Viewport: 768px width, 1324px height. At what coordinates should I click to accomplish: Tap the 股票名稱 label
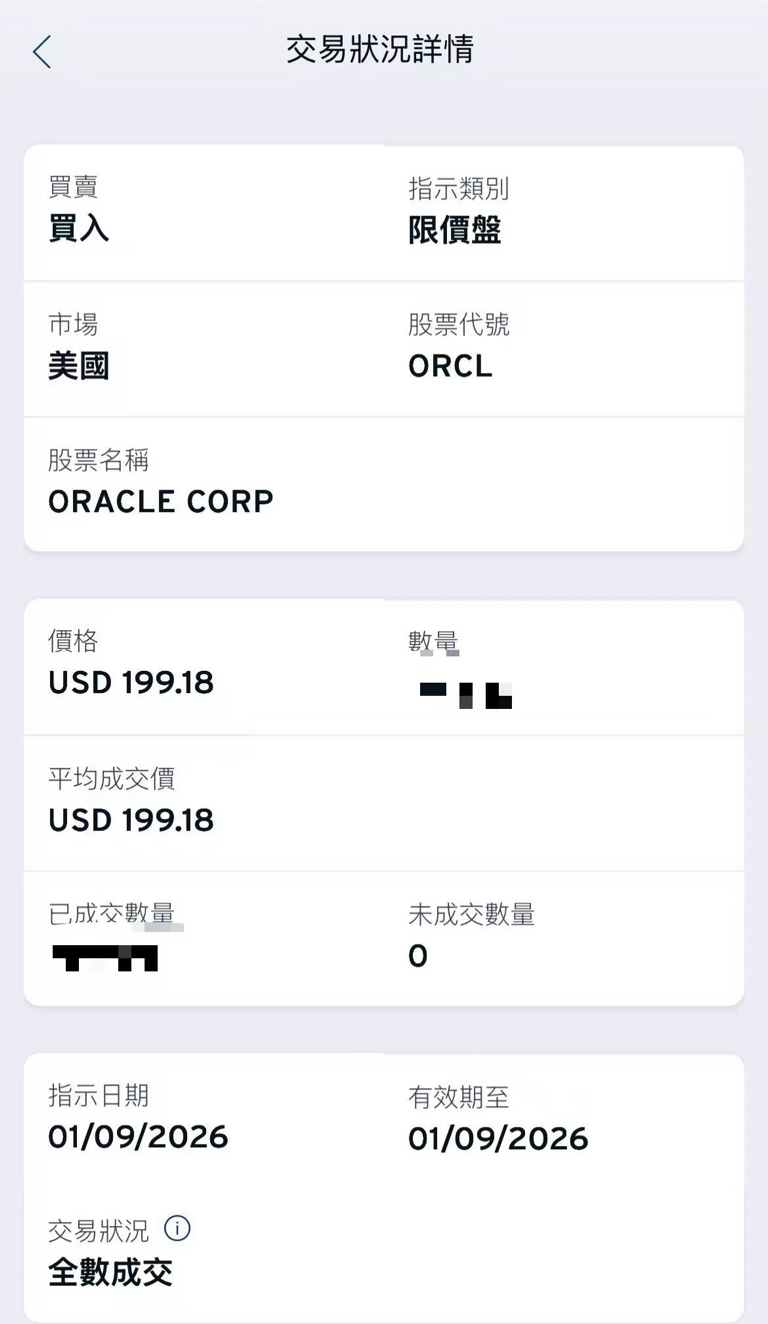pos(98,460)
